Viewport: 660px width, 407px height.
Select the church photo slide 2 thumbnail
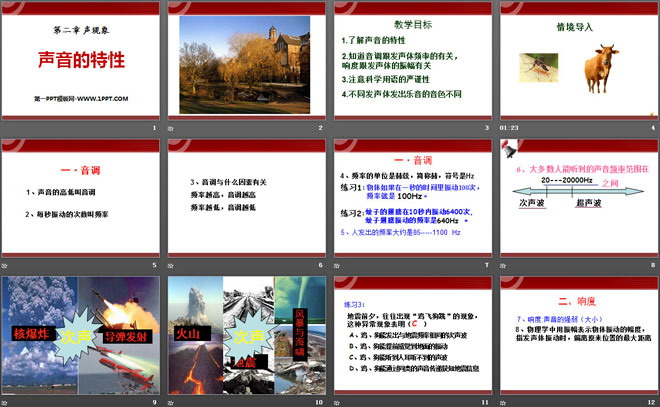pos(247,61)
